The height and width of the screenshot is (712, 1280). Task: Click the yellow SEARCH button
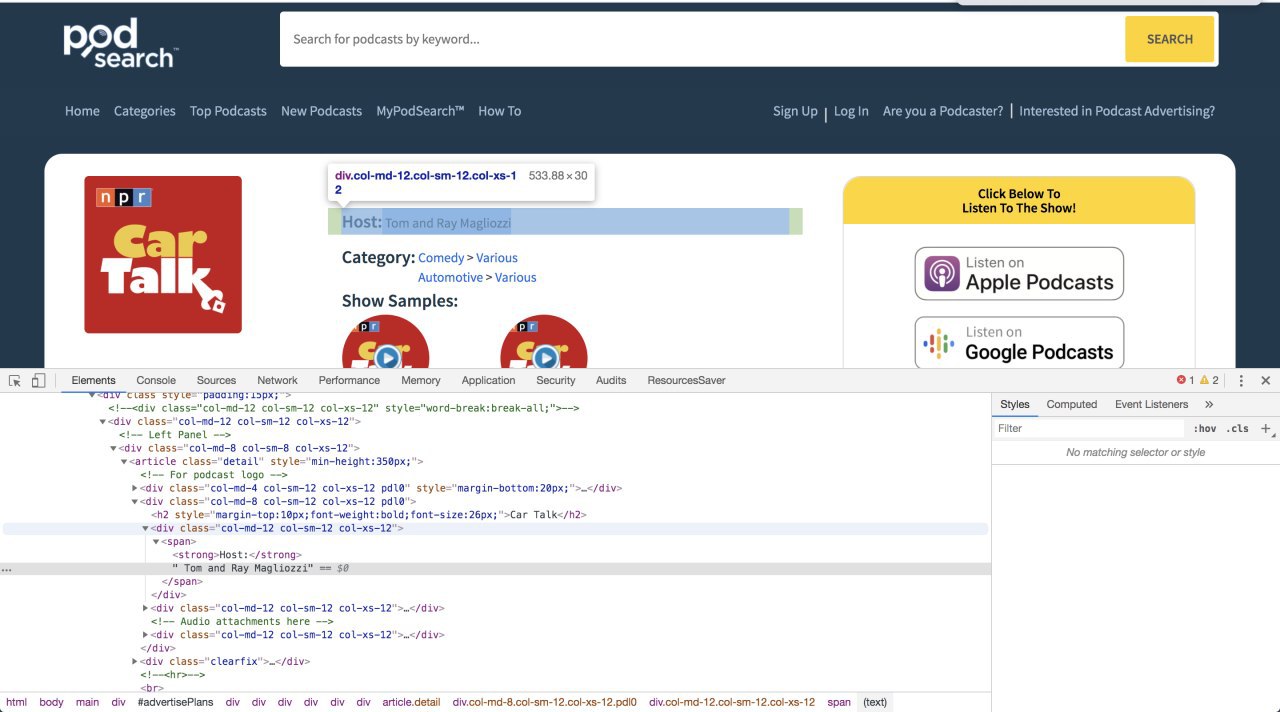pyautogui.click(x=1170, y=39)
